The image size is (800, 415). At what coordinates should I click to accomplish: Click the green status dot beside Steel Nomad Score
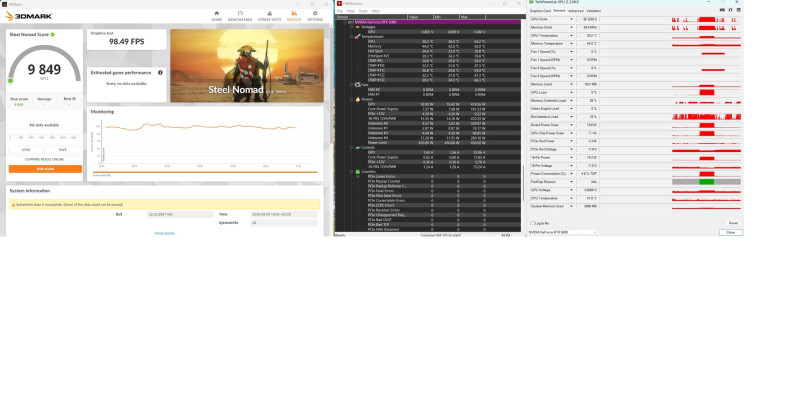53,35
